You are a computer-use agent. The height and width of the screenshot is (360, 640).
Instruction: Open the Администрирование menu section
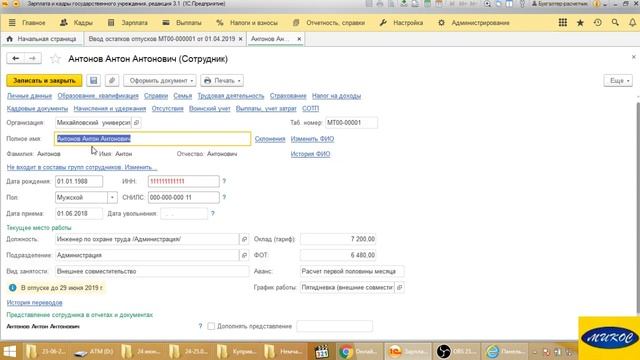point(473,23)
